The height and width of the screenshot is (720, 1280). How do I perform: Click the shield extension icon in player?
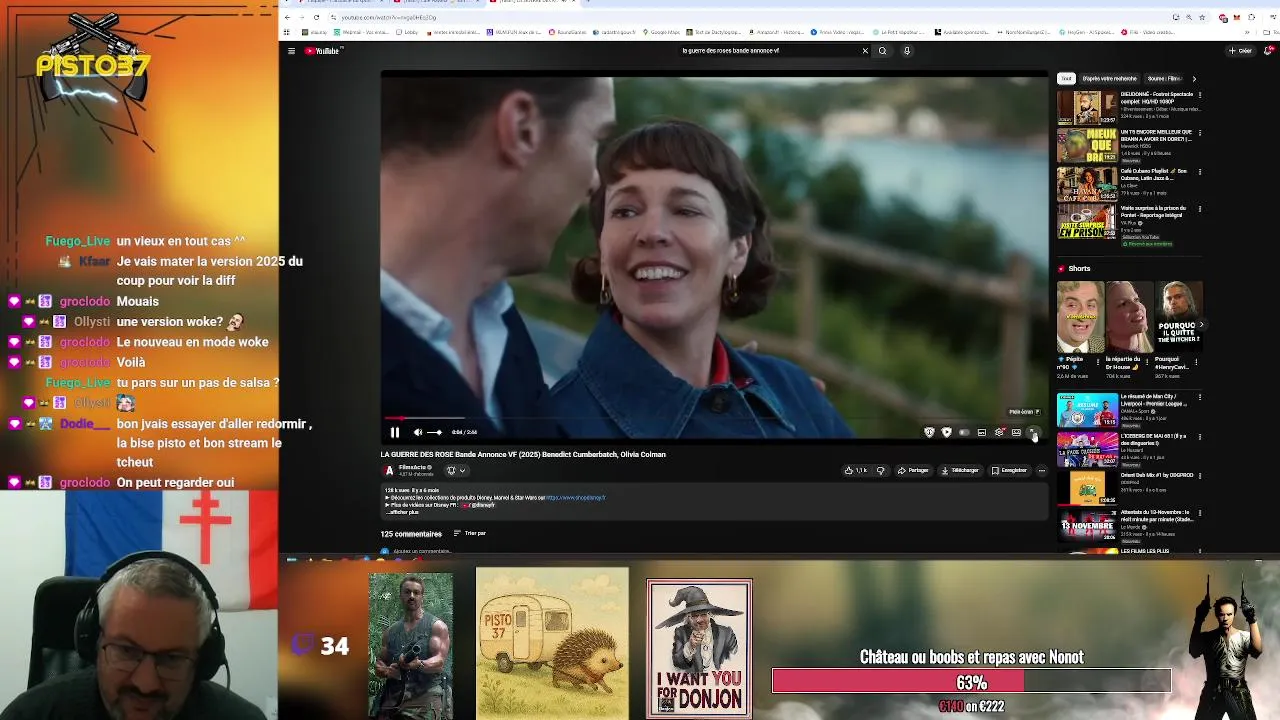[929, 432]
